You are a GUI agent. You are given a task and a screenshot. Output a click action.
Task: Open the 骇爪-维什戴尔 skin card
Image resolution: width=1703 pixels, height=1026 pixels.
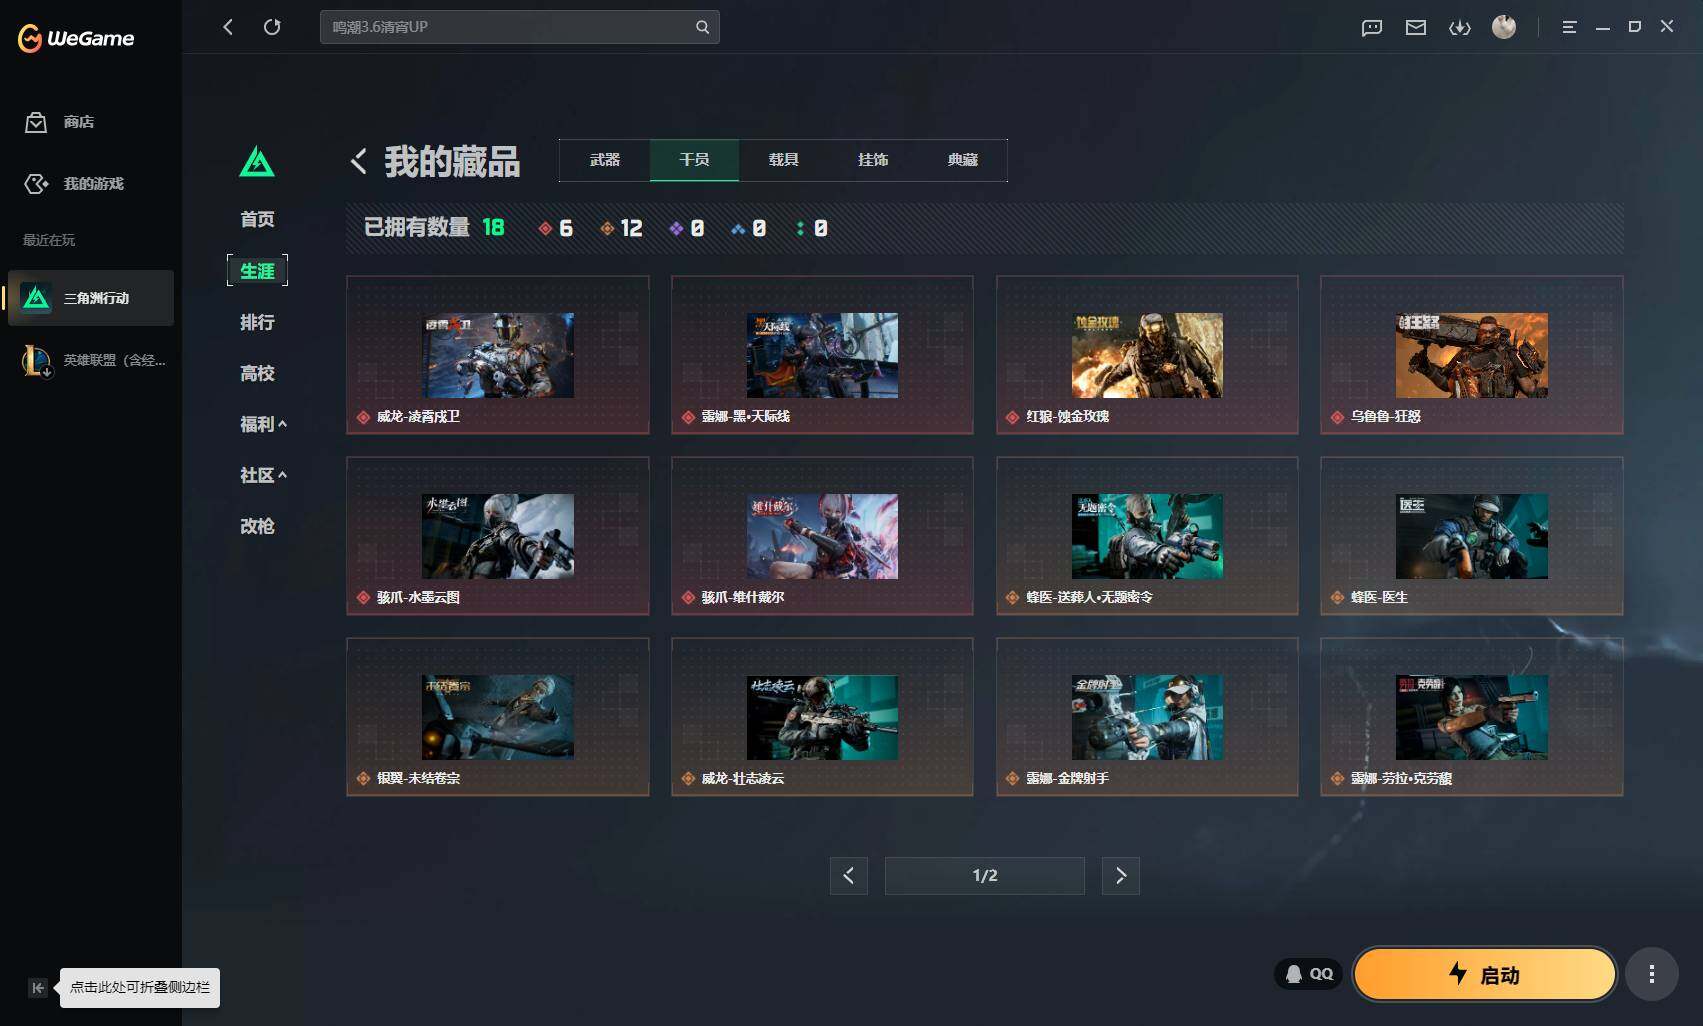[822, 536]
